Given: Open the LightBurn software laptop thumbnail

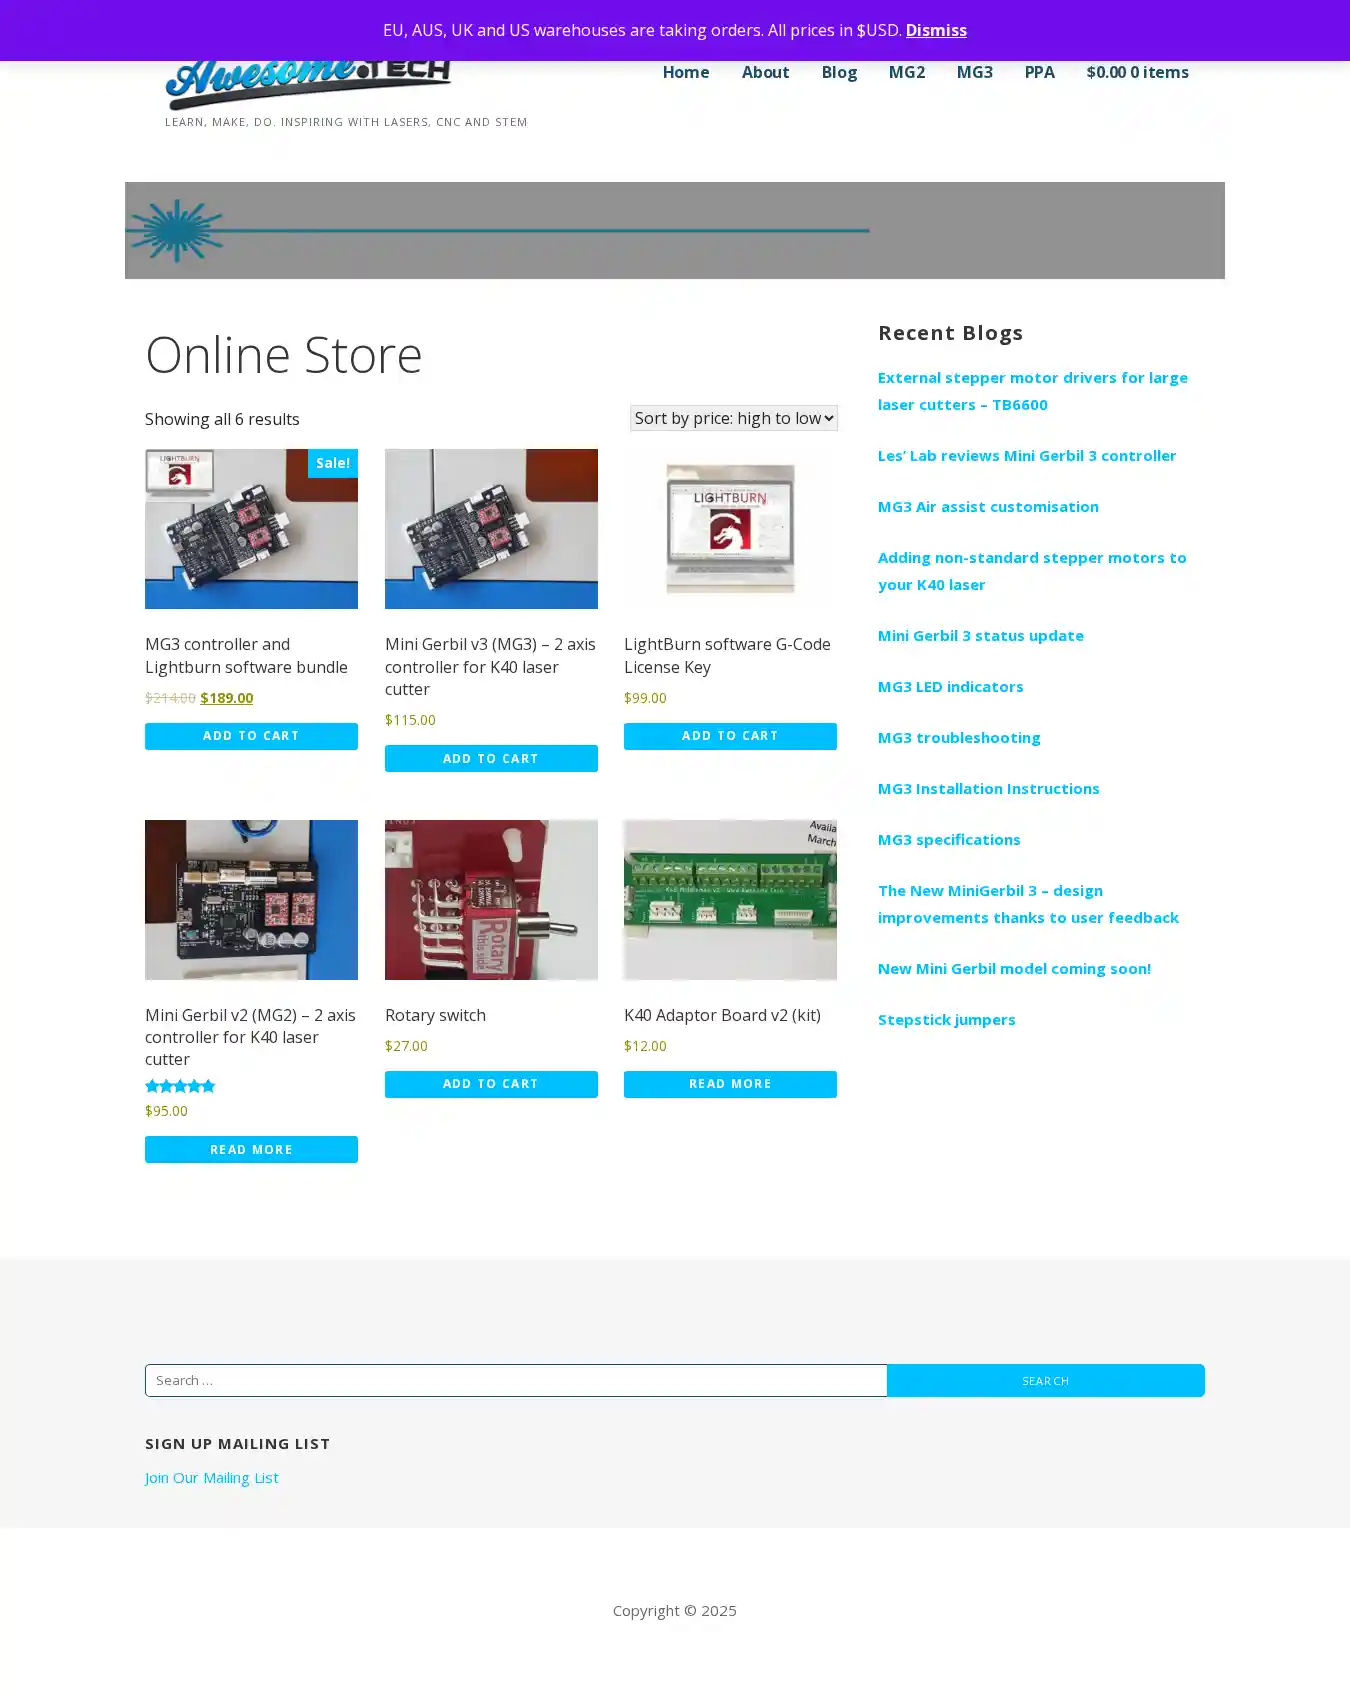Looking at the screenshot, I should pos(730,528).
